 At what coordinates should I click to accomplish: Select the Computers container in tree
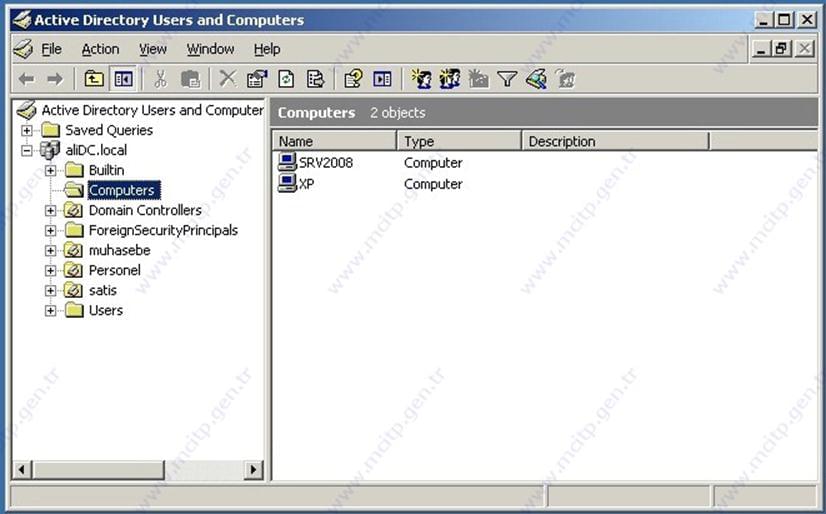123,190
